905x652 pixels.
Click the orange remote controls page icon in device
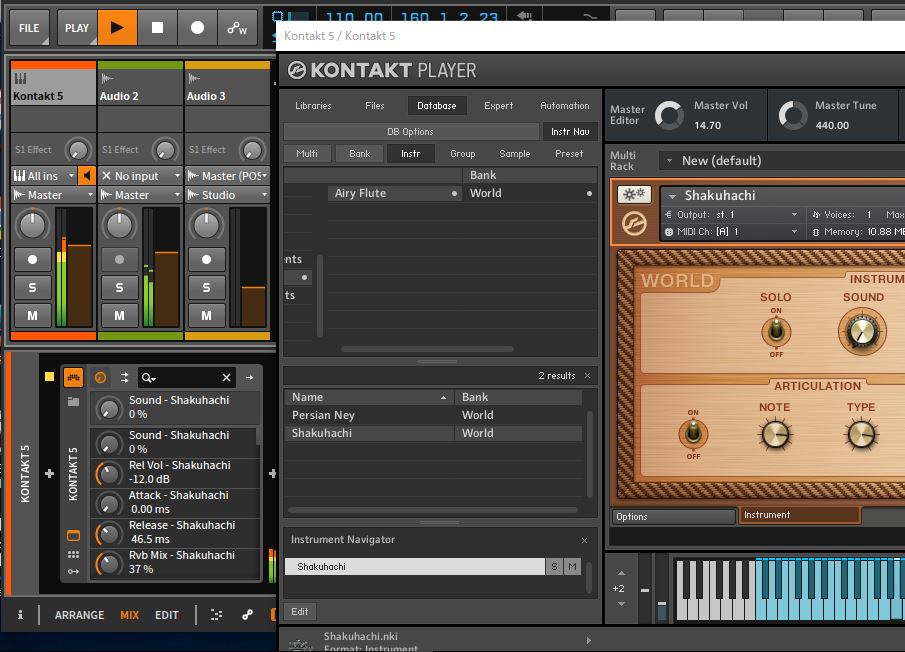(73, 377)
